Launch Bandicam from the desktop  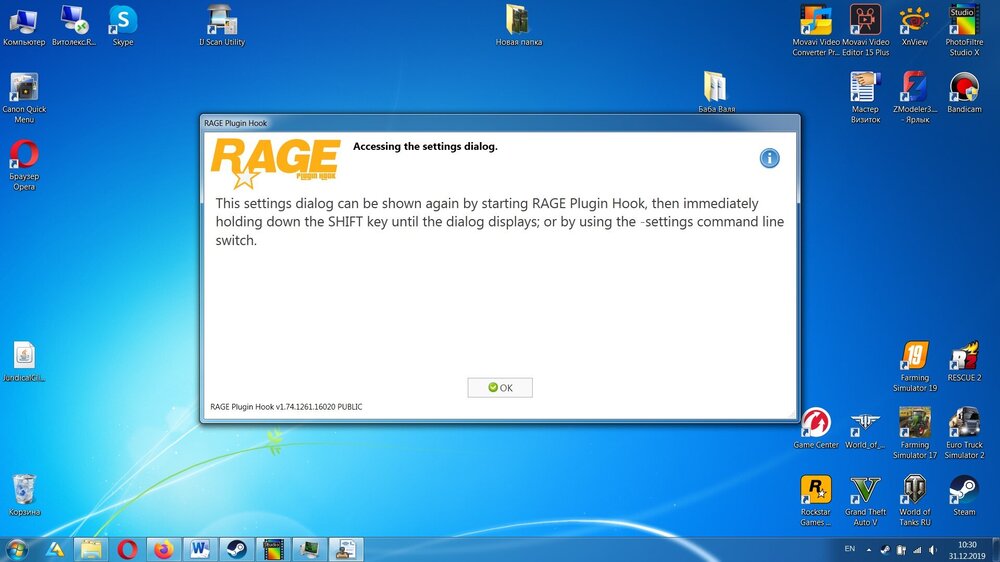tap(964, 92)
